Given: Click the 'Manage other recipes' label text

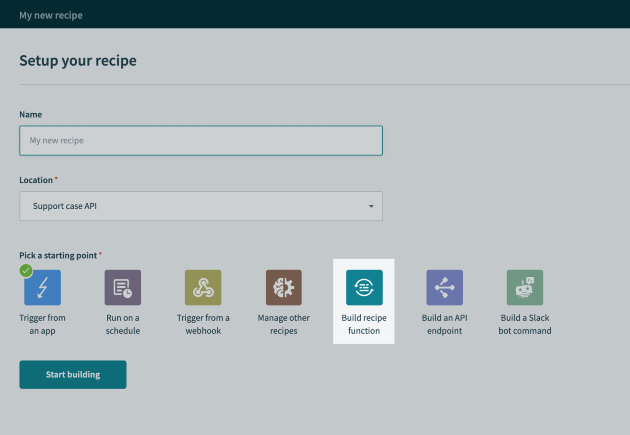Looking at the screenshot, I should (x=284, y=324).
